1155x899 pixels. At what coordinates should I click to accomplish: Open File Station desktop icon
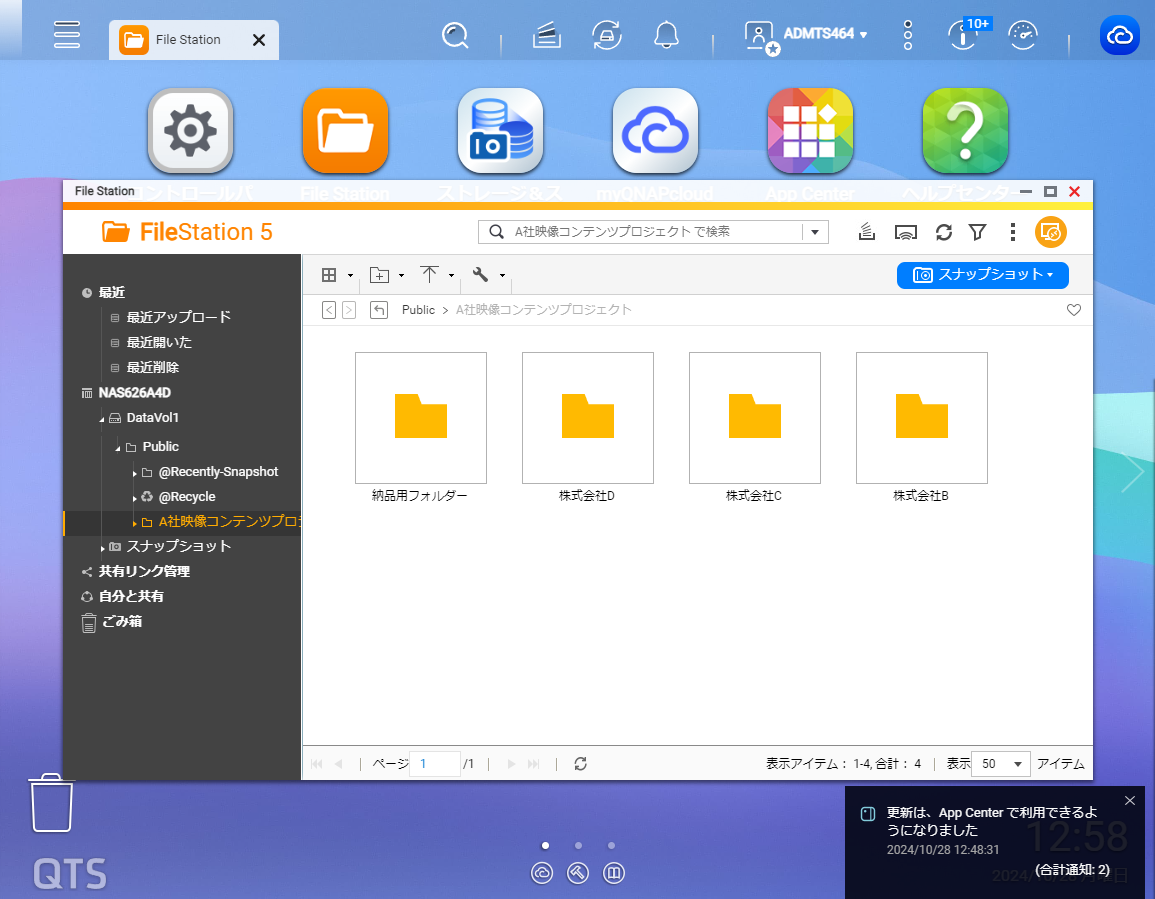click(x=345, y=131)
